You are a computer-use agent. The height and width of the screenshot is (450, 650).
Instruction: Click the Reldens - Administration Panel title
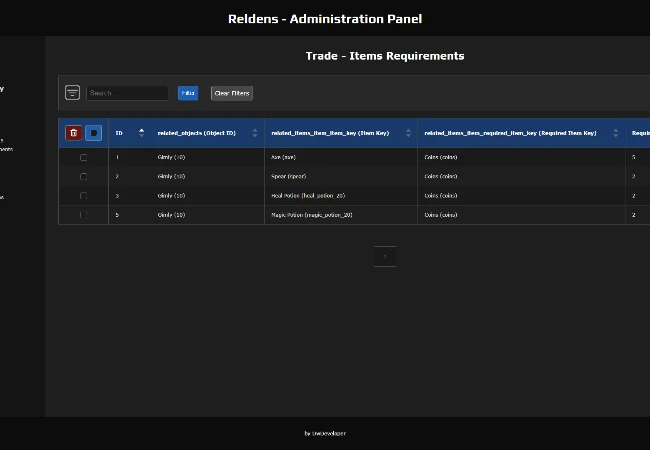pos(325,19)
